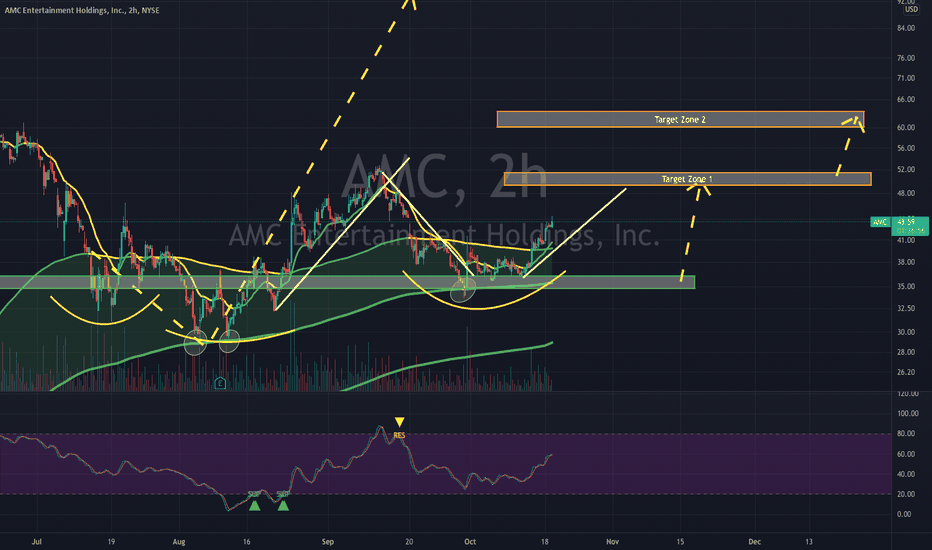Open the USD currency selector
This screenshot has height=550, width=932.
pos(911,10)
